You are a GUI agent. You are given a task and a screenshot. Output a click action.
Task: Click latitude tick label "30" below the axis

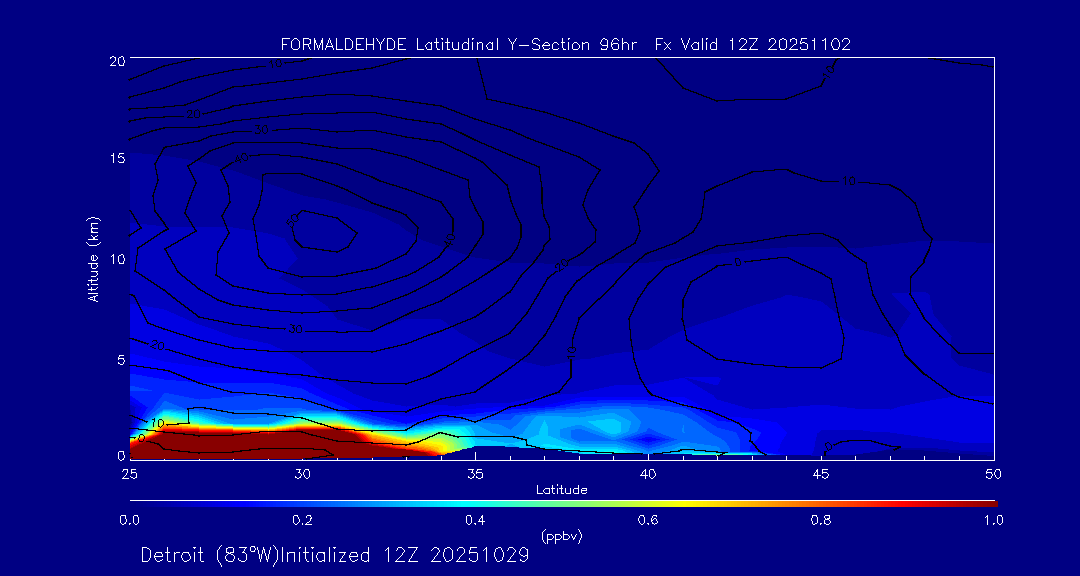pyautogui.click(x=302, y=474)
